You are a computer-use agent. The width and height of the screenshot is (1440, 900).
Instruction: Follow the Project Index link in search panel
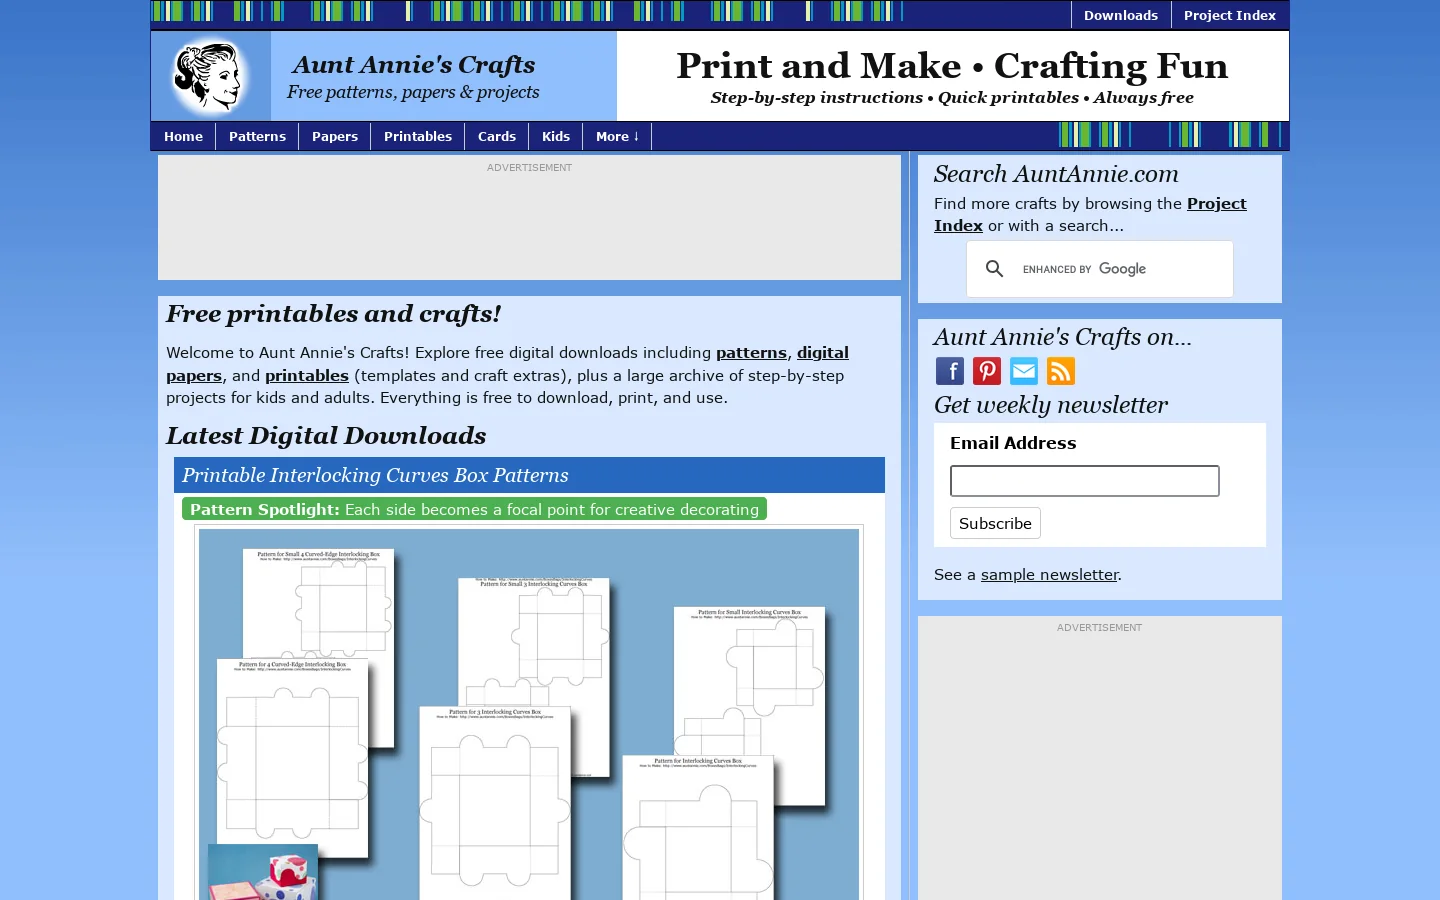coord(1090,214)
